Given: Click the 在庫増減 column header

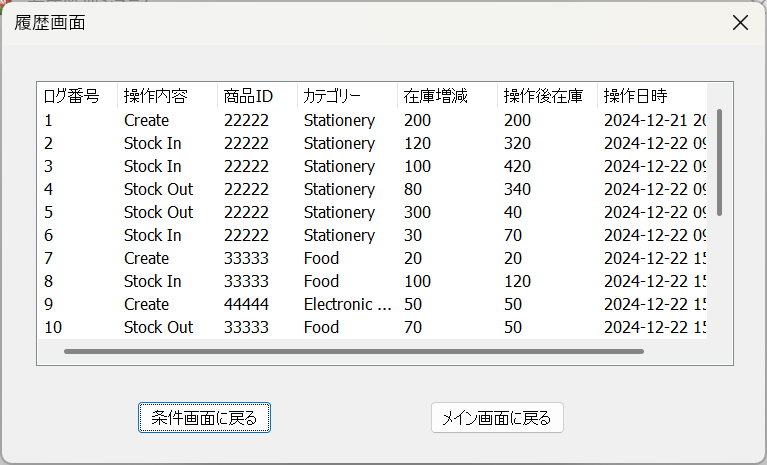Looking at the screenshot, I should pos(431,97).
